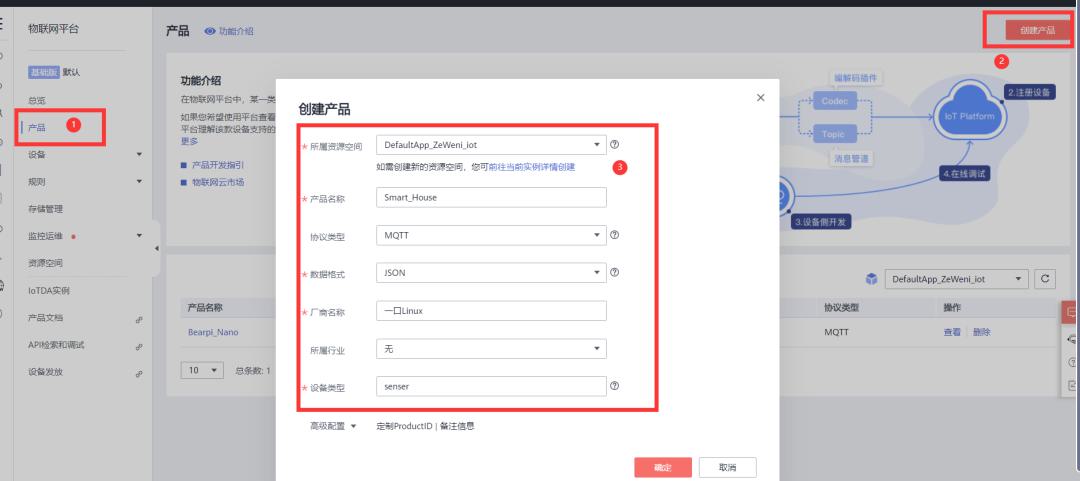Click the external link icon beside 设备发放

pos(139,374)
